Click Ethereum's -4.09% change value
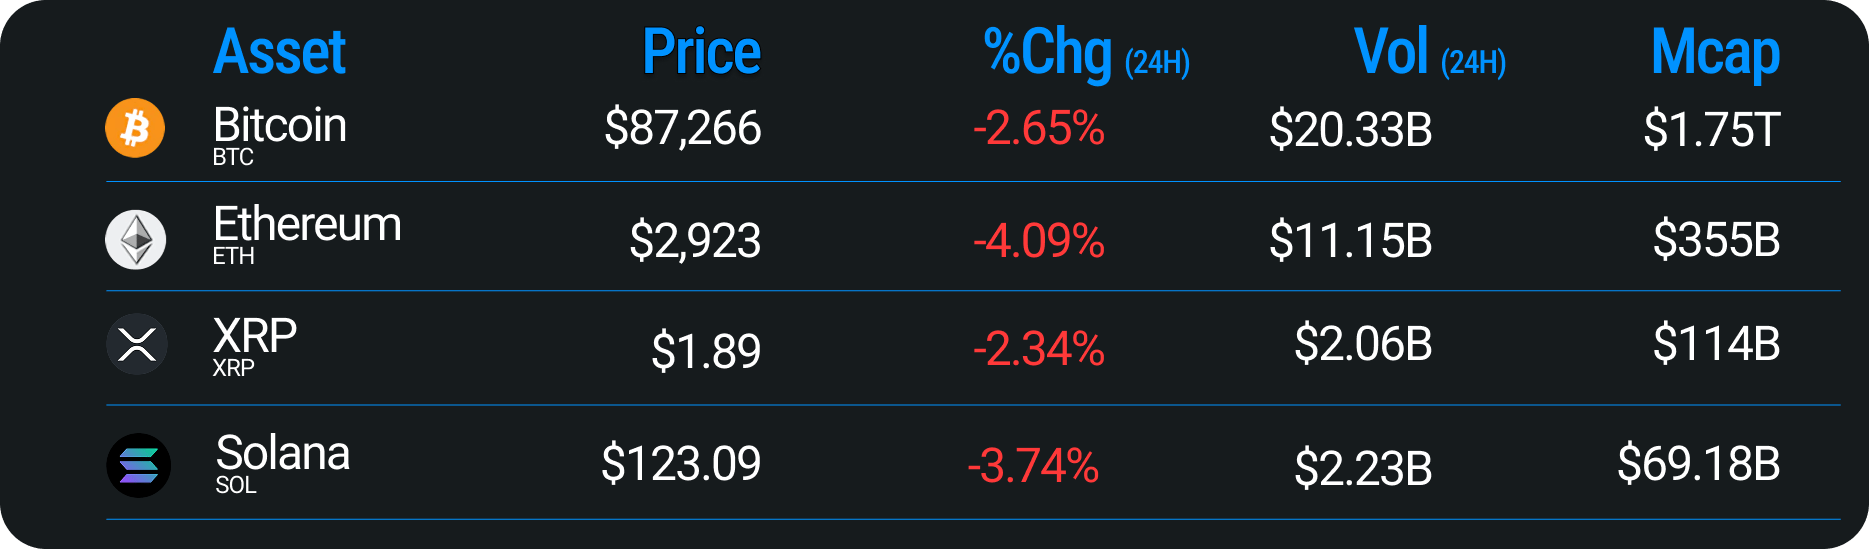Image resolution: width=1869 pixels, height=549 pixels. [x=1039, y=241]
